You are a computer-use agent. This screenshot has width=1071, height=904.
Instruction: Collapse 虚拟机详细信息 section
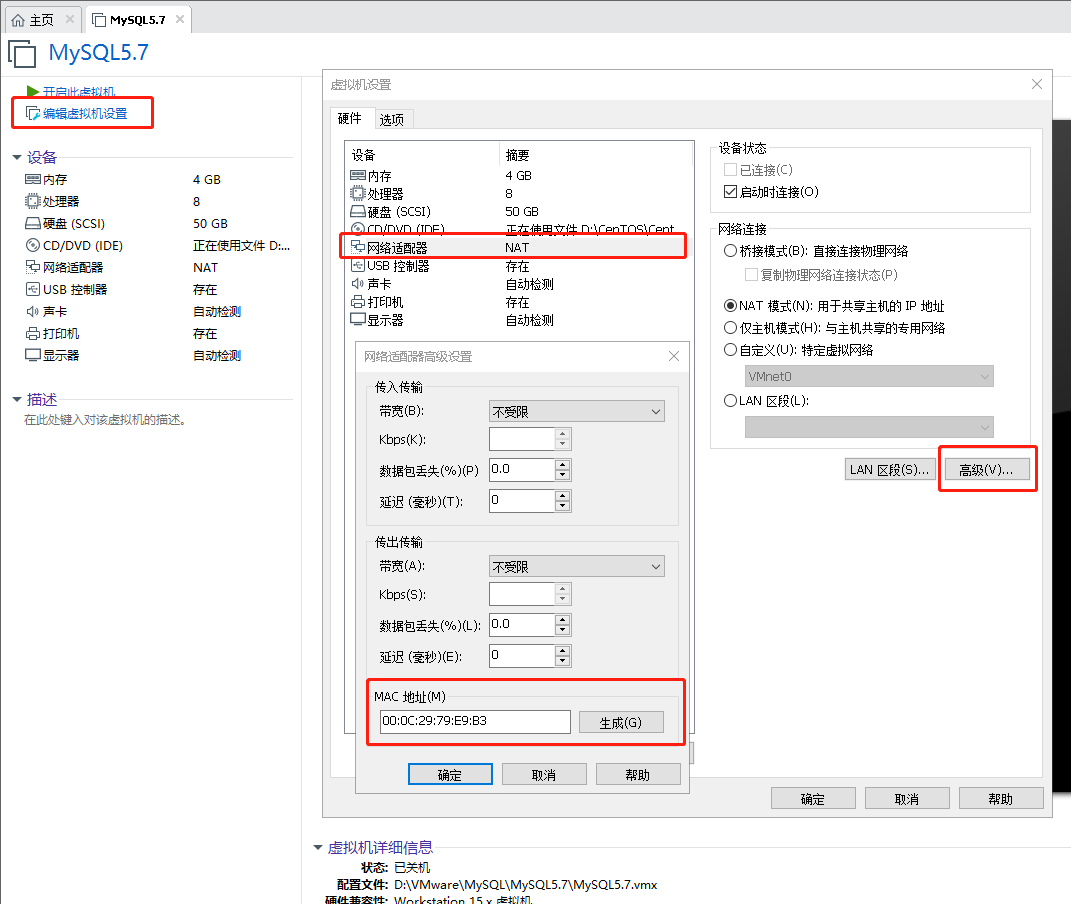318,847
